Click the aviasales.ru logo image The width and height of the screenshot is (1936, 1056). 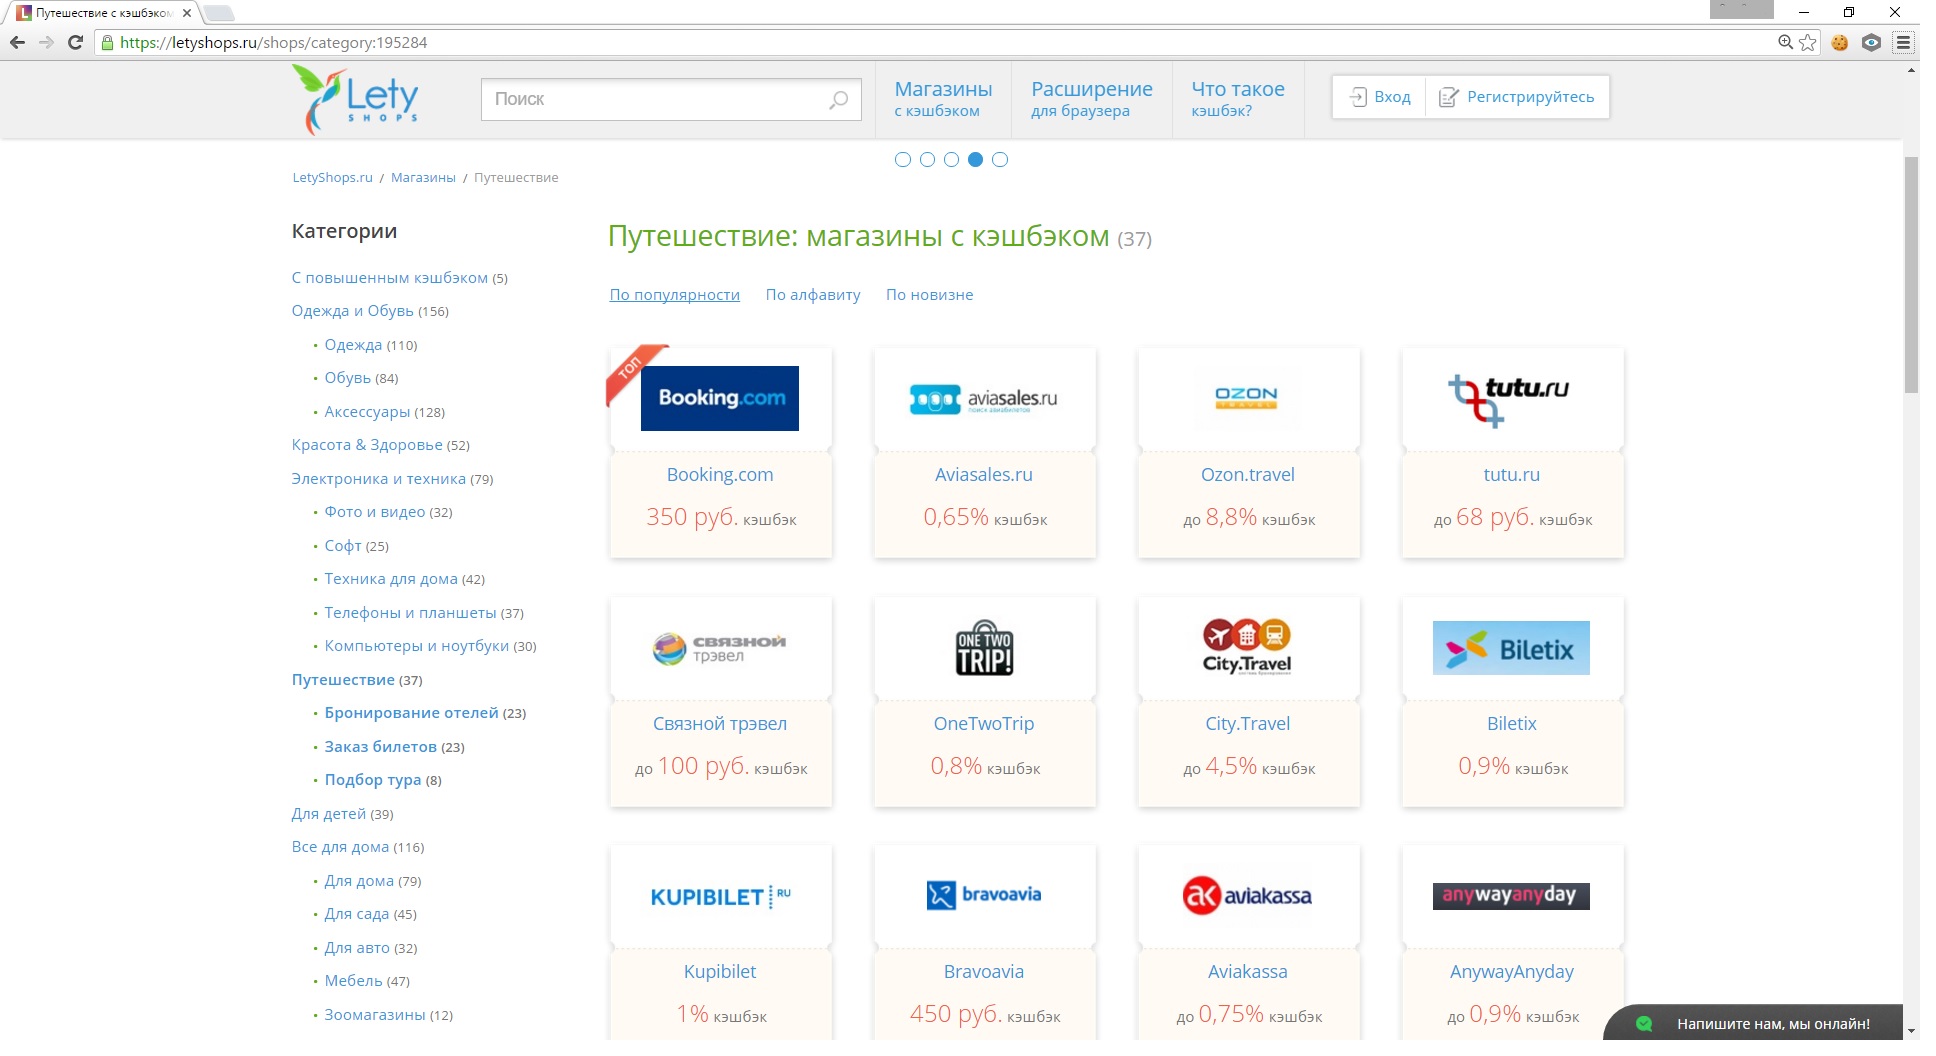pos(983,399)
